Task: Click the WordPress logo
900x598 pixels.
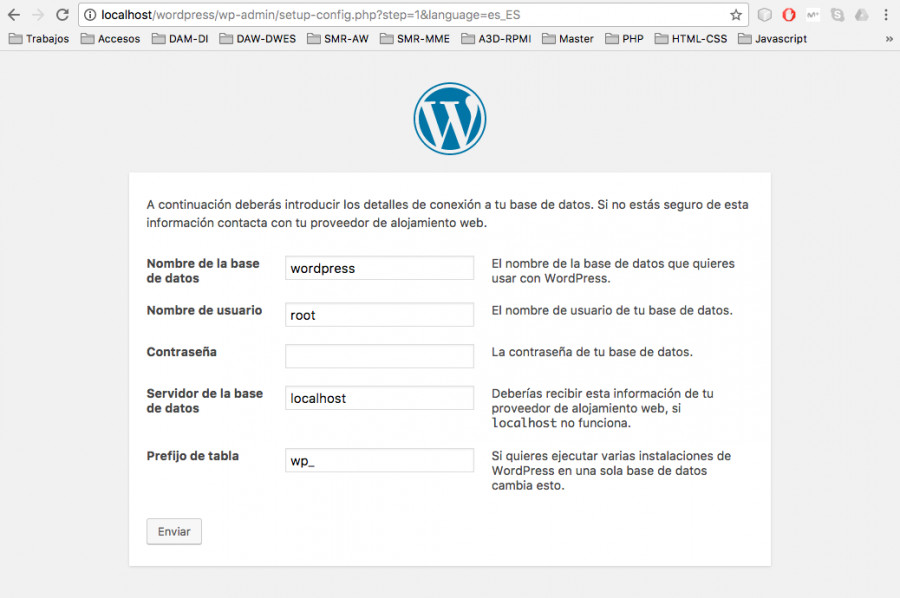Action: point(449,119)
